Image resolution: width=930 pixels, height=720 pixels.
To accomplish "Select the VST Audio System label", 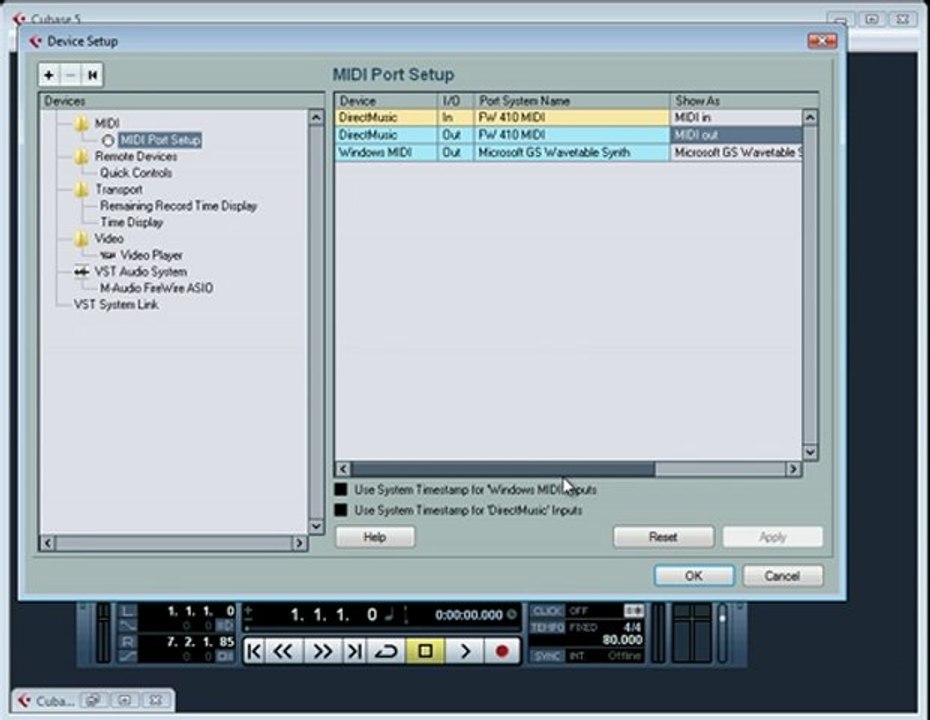I will (x=141, y=272).
